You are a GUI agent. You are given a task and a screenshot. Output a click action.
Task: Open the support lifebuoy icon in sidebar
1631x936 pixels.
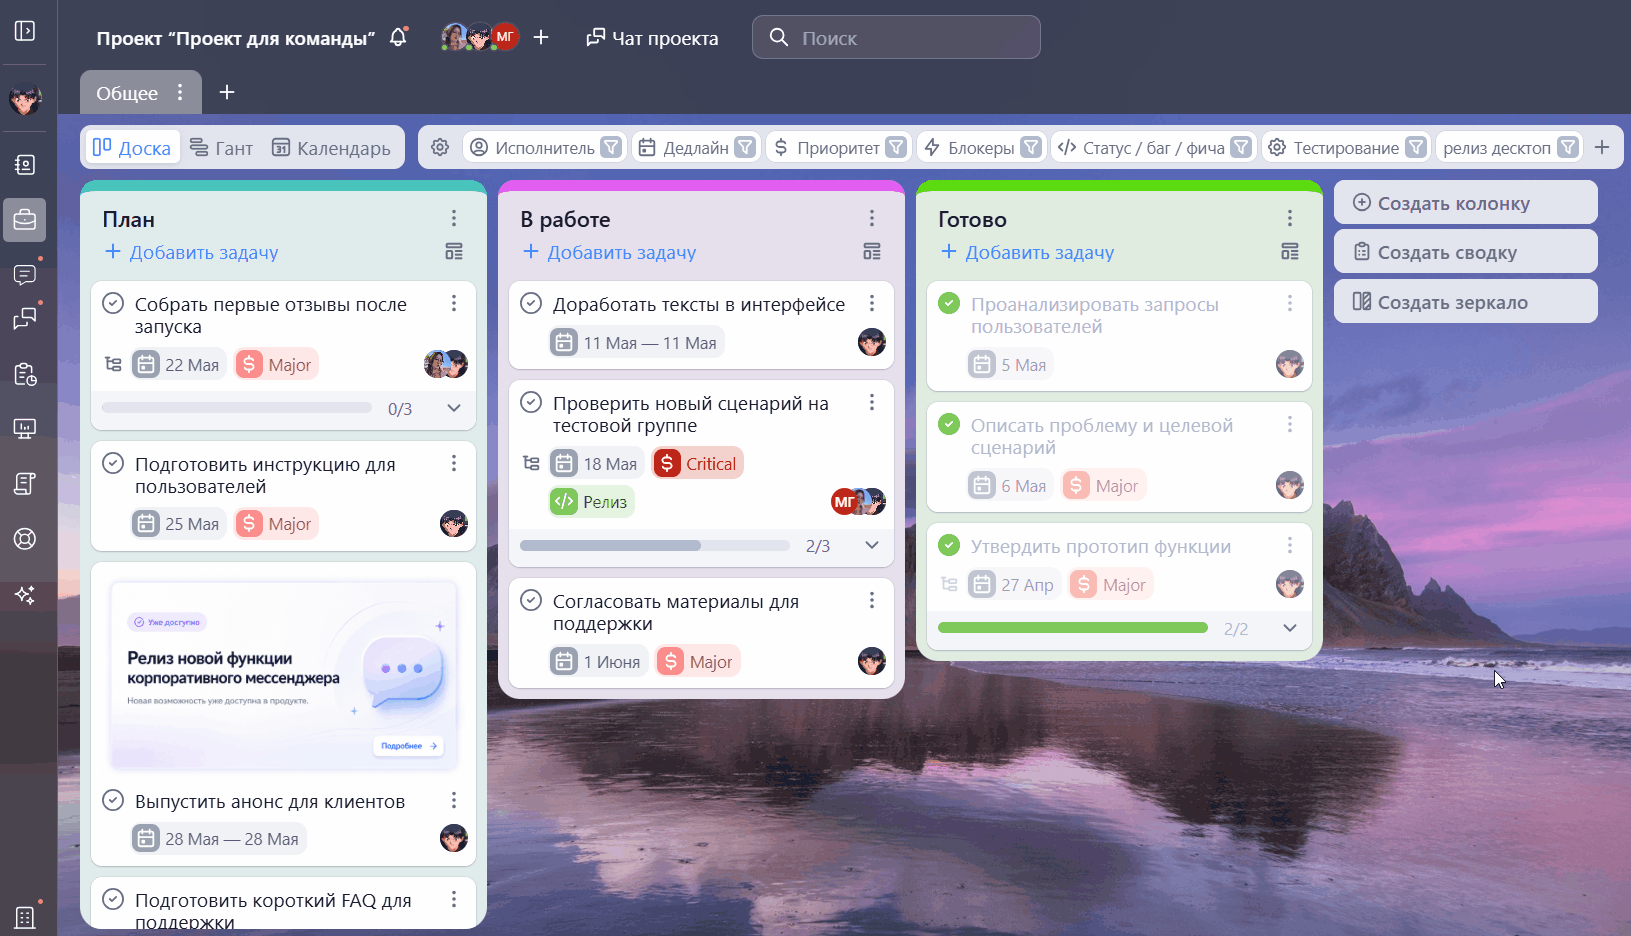[x=25, y=539]
